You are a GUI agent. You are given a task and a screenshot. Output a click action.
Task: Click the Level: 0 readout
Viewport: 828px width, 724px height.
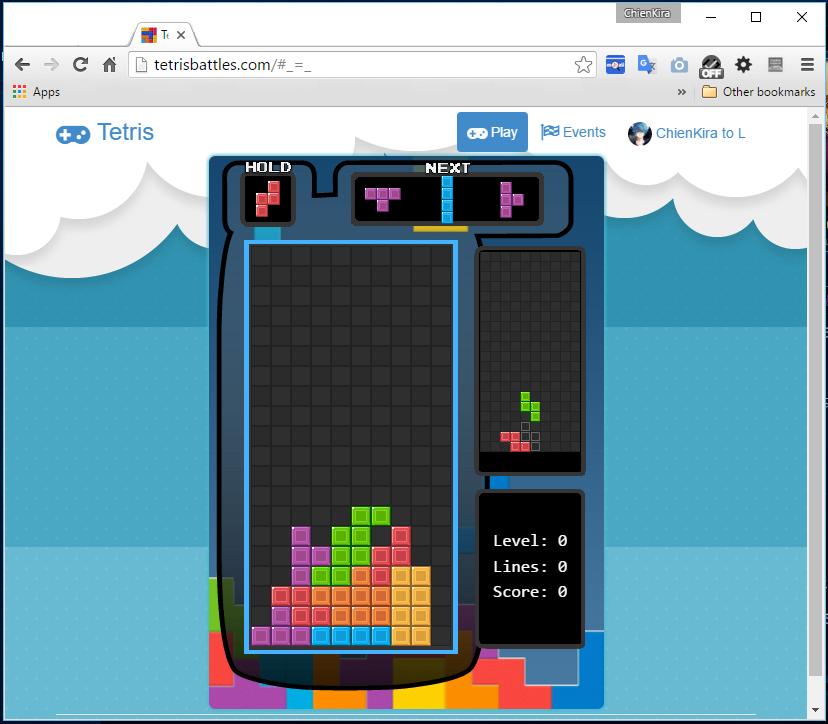tap(530, 541)
